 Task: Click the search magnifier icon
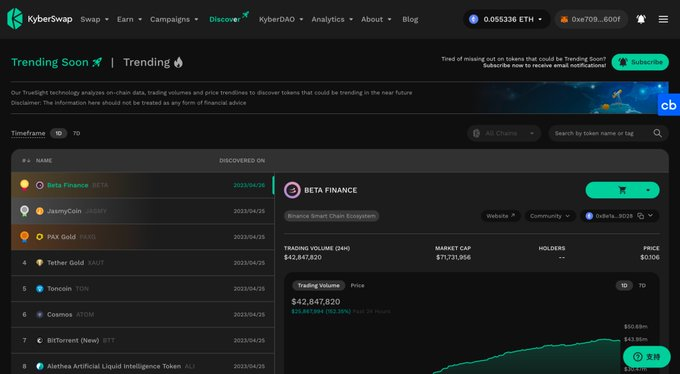click(657, 133)
